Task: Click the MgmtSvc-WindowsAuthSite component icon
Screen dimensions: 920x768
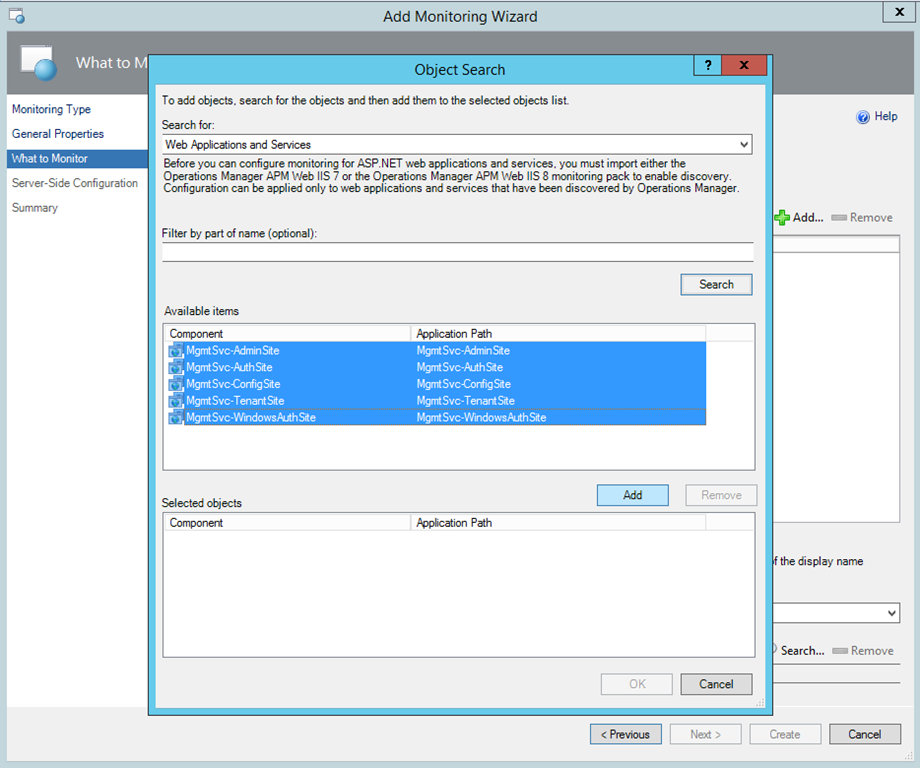Action: pos(176,418)
